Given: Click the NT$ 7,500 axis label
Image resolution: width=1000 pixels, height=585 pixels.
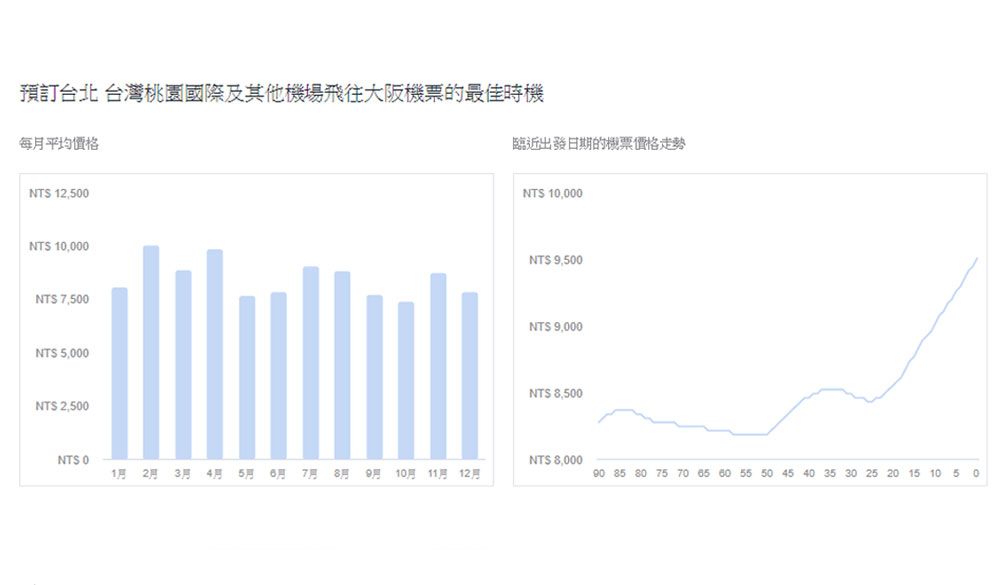Looking at the screenshot, I should click(62, 299).
